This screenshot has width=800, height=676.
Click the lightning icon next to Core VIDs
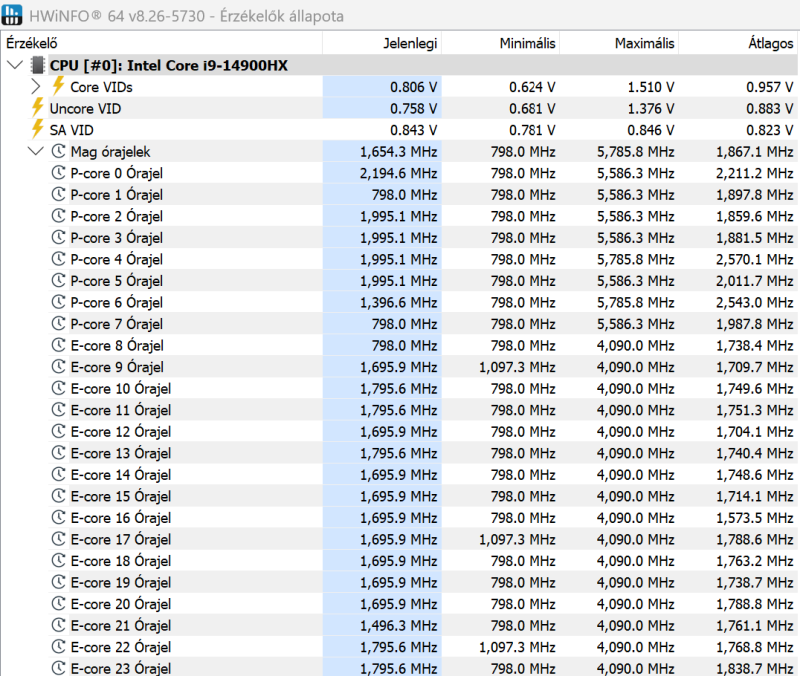58,86
